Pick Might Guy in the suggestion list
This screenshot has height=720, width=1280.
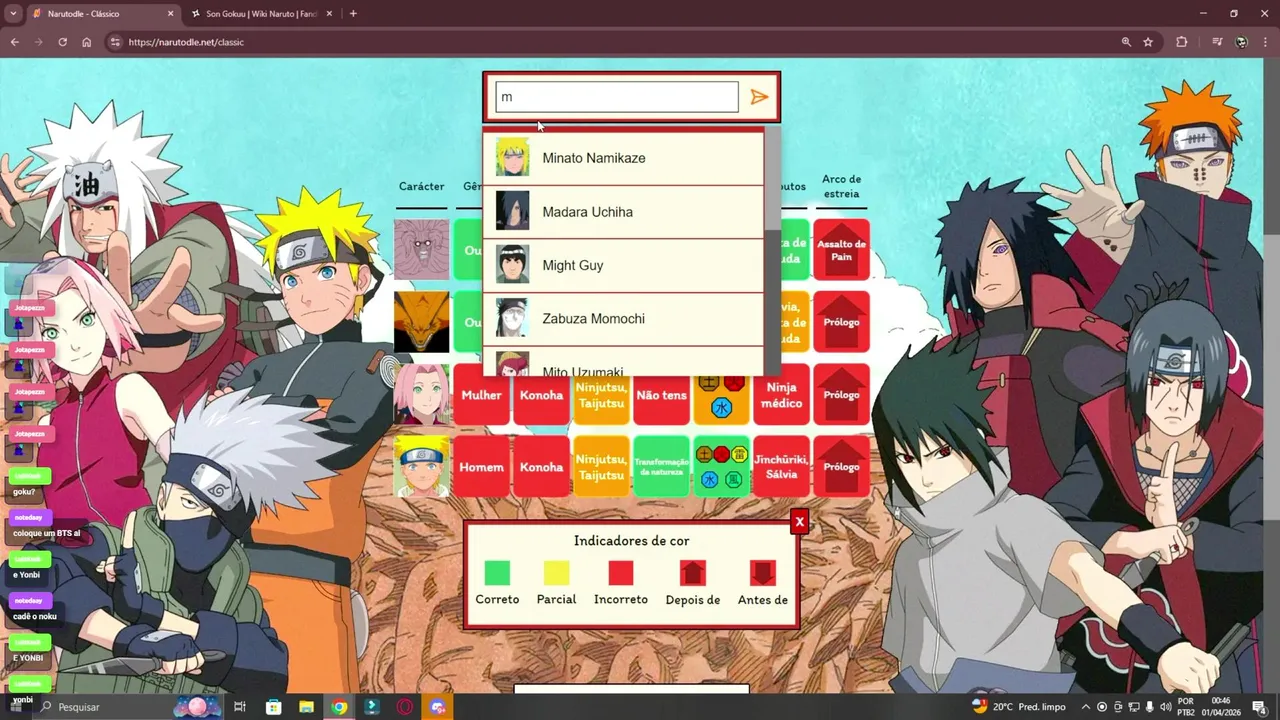click(623, 265)
